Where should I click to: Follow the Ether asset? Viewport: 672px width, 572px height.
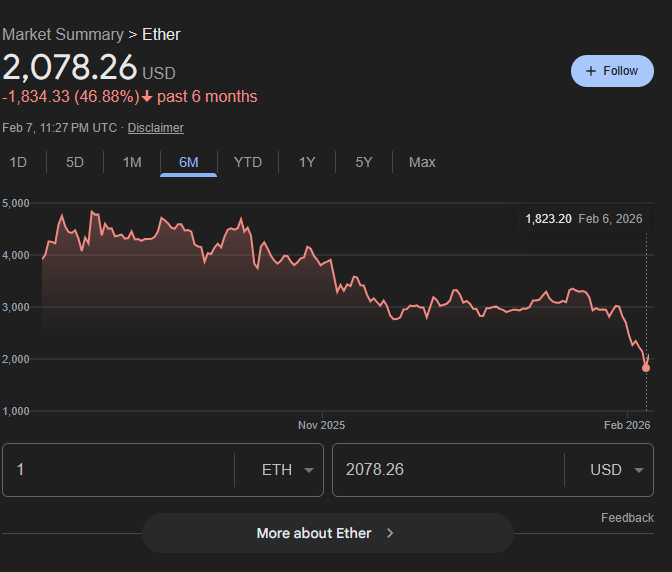611,71
